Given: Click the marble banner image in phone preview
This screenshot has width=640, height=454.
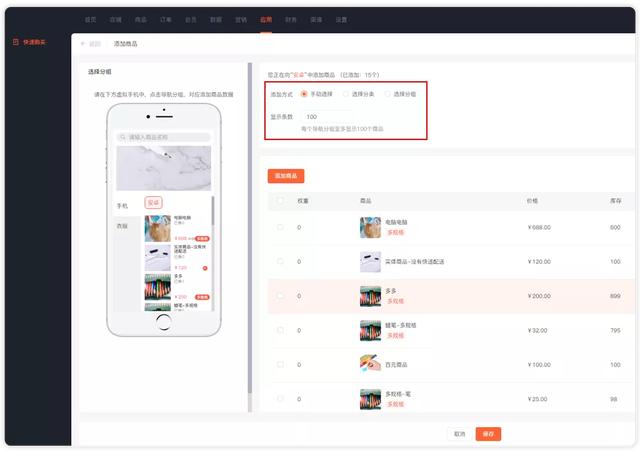Looking at the screenshot, I should pyautogui.click(x=164, y=168).
